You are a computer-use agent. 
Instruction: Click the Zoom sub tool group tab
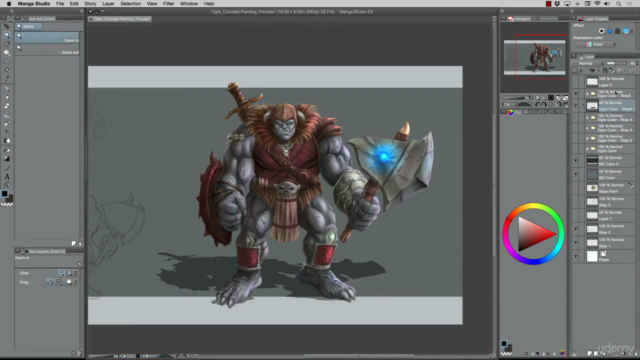tap(29, 27)
